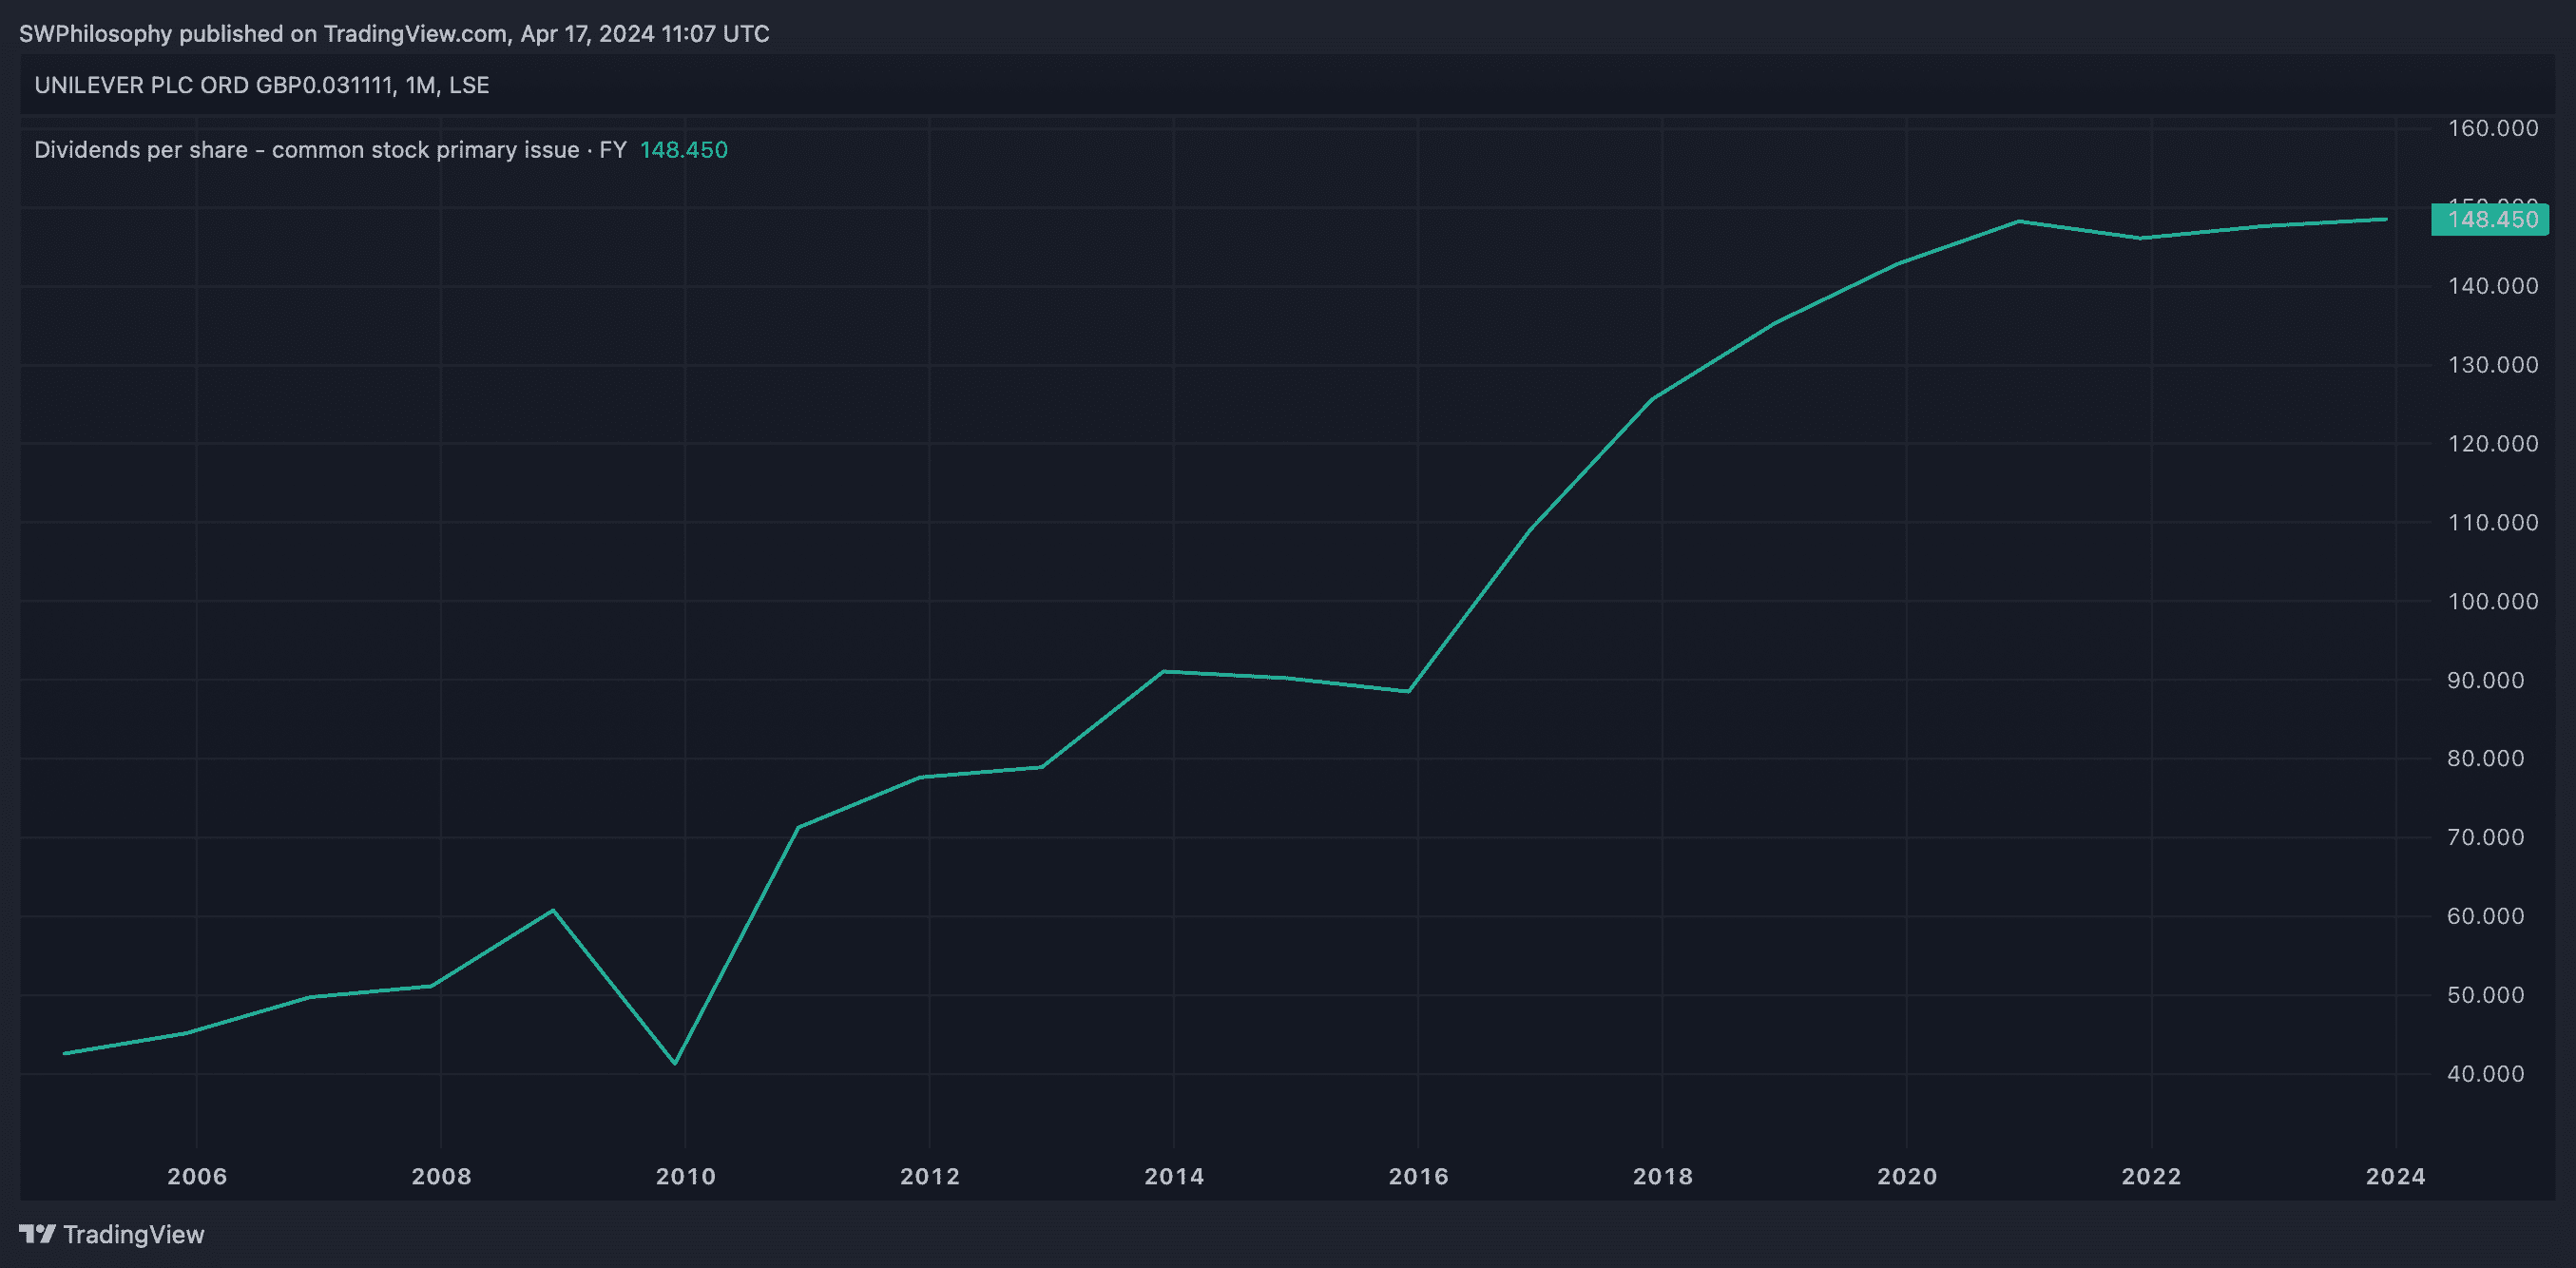Screen dimensions: 2576x1268
Task: Click the 2020 label on time axis
Action: (1907, 1176)
